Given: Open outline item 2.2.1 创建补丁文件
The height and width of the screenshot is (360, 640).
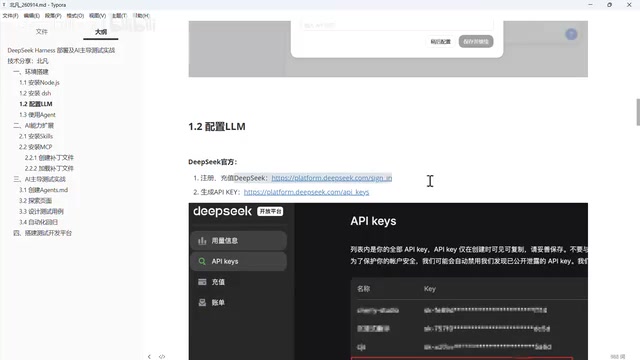Looking at the screenshot, I should (x=49, y=158).
